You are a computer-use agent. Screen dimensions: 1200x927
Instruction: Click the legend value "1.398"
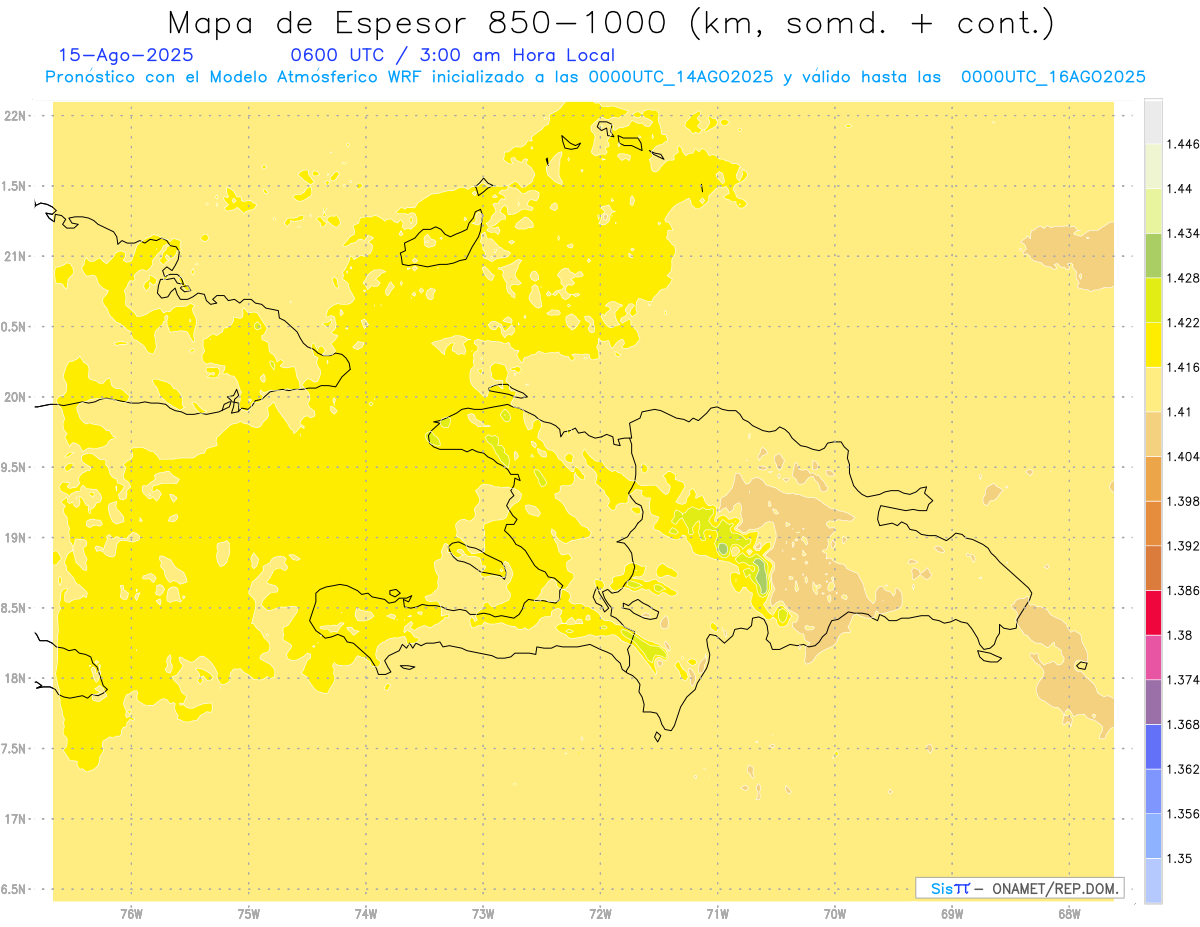coord(1183,501)
